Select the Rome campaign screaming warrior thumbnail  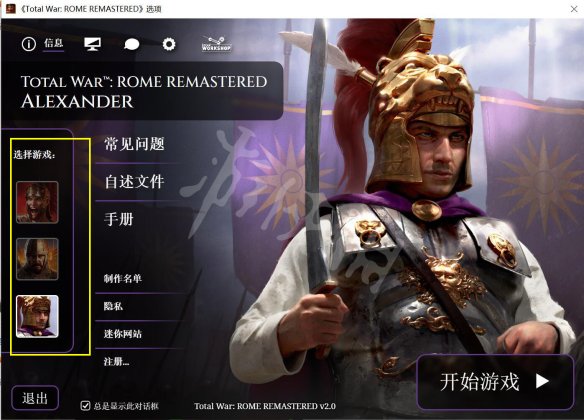click(37, 202)
